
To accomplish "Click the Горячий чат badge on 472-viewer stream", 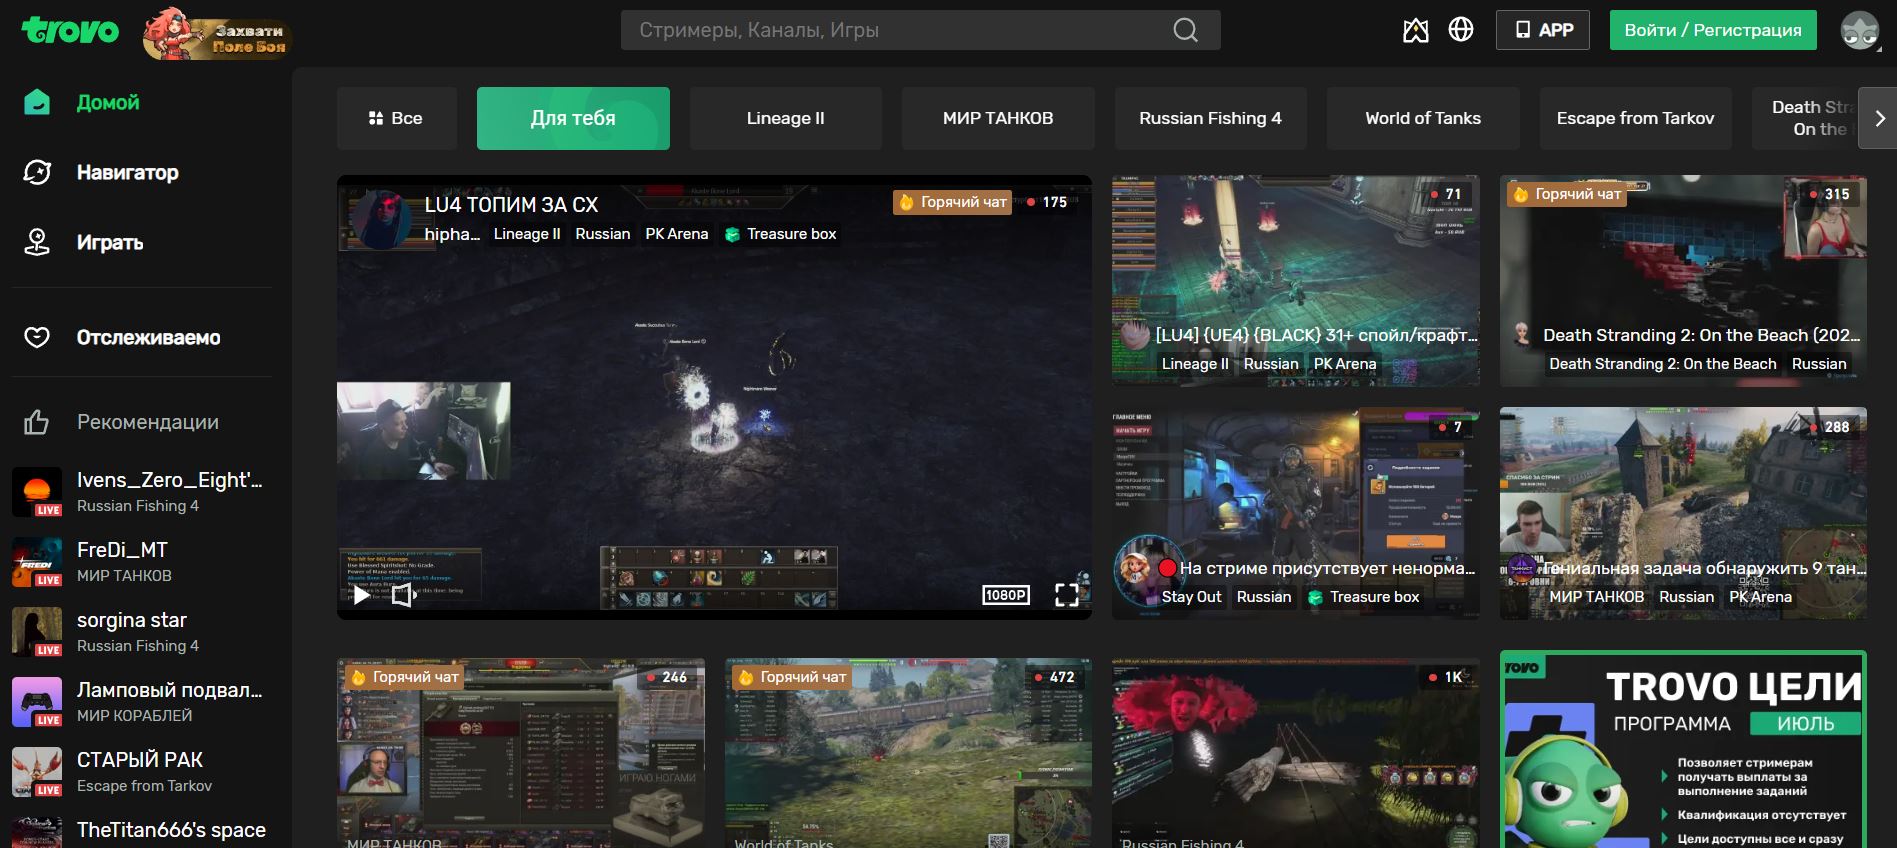I will [791, 677].
